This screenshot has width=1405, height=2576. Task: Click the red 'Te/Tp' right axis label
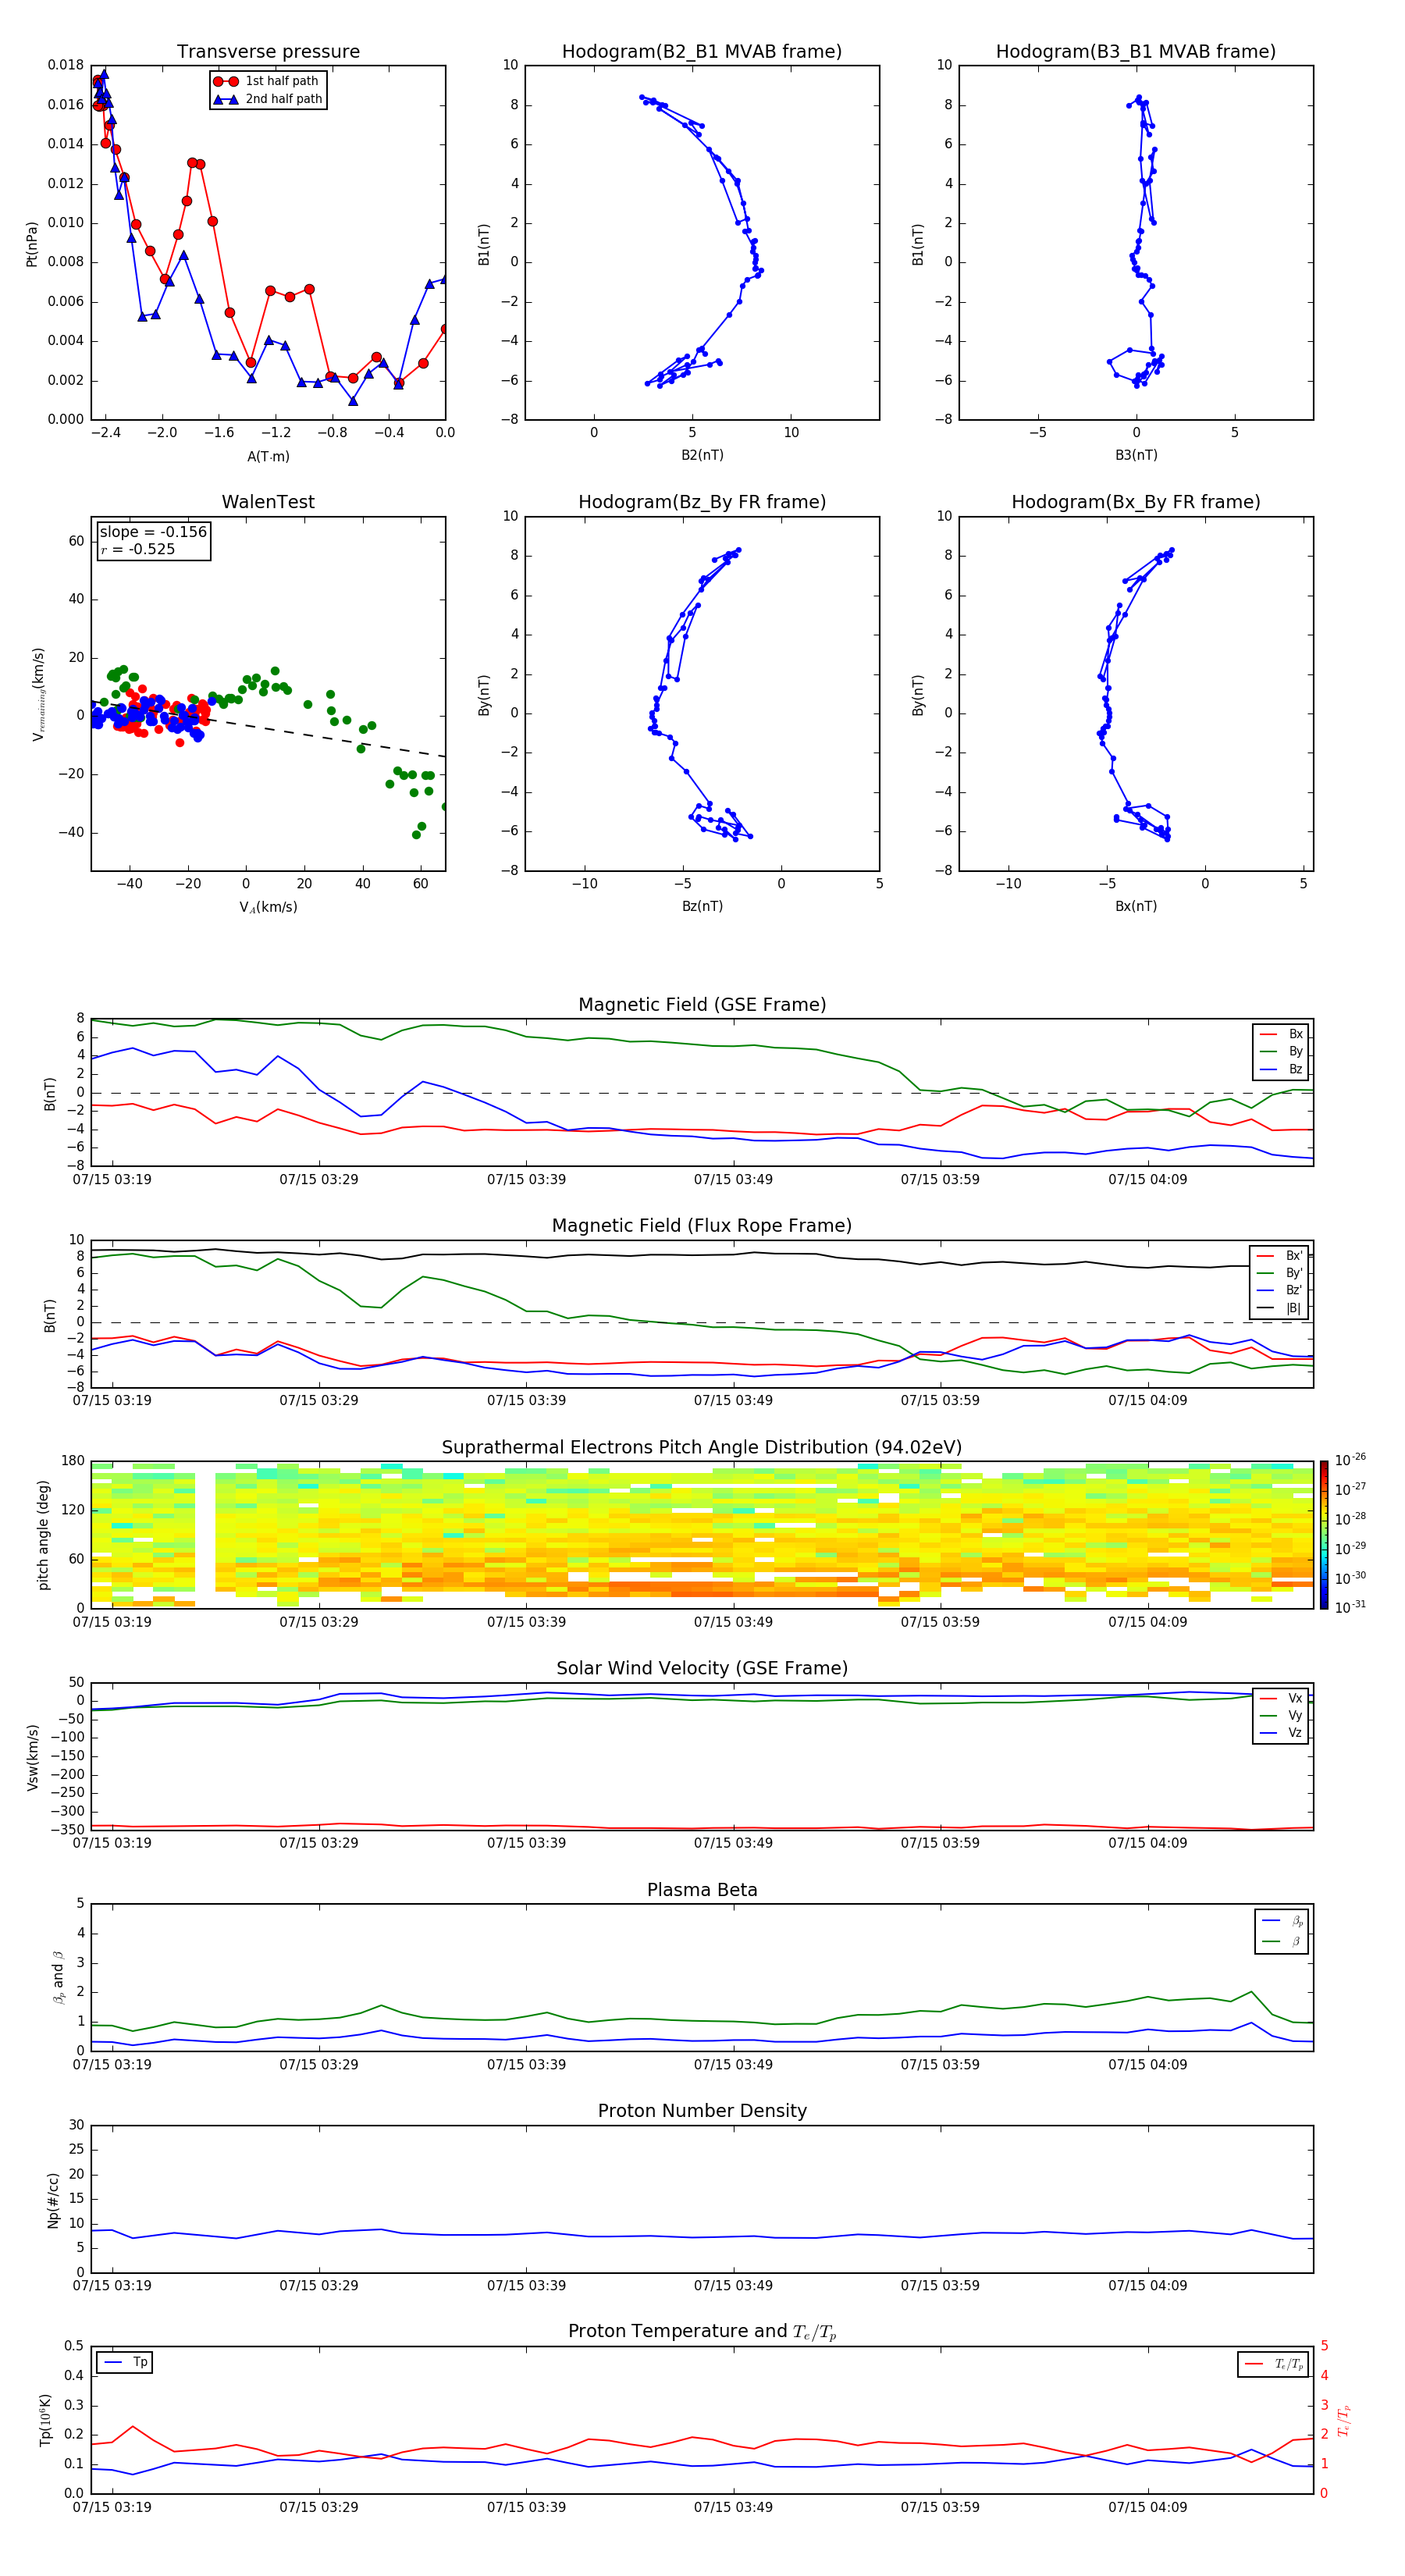1345,2420
